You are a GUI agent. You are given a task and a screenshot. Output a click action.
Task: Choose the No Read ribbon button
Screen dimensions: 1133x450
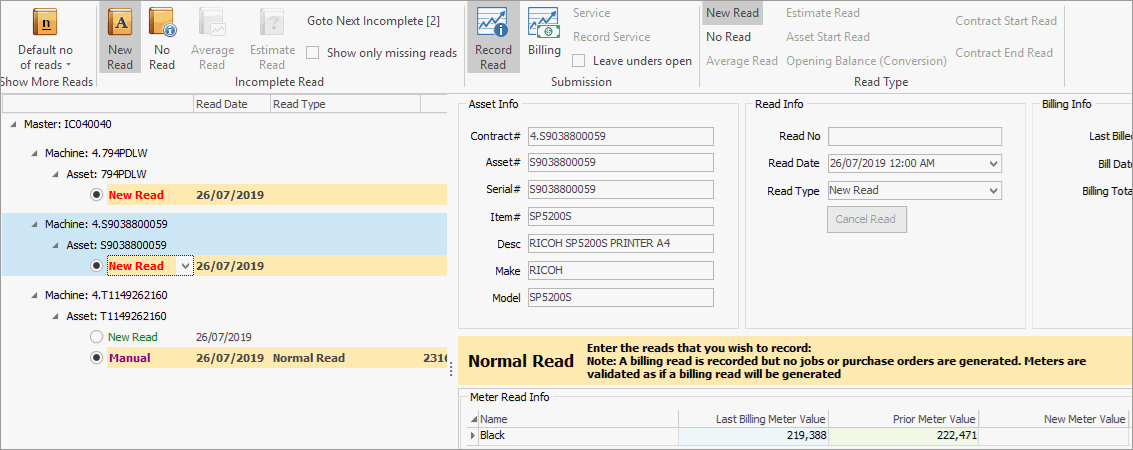162,39
